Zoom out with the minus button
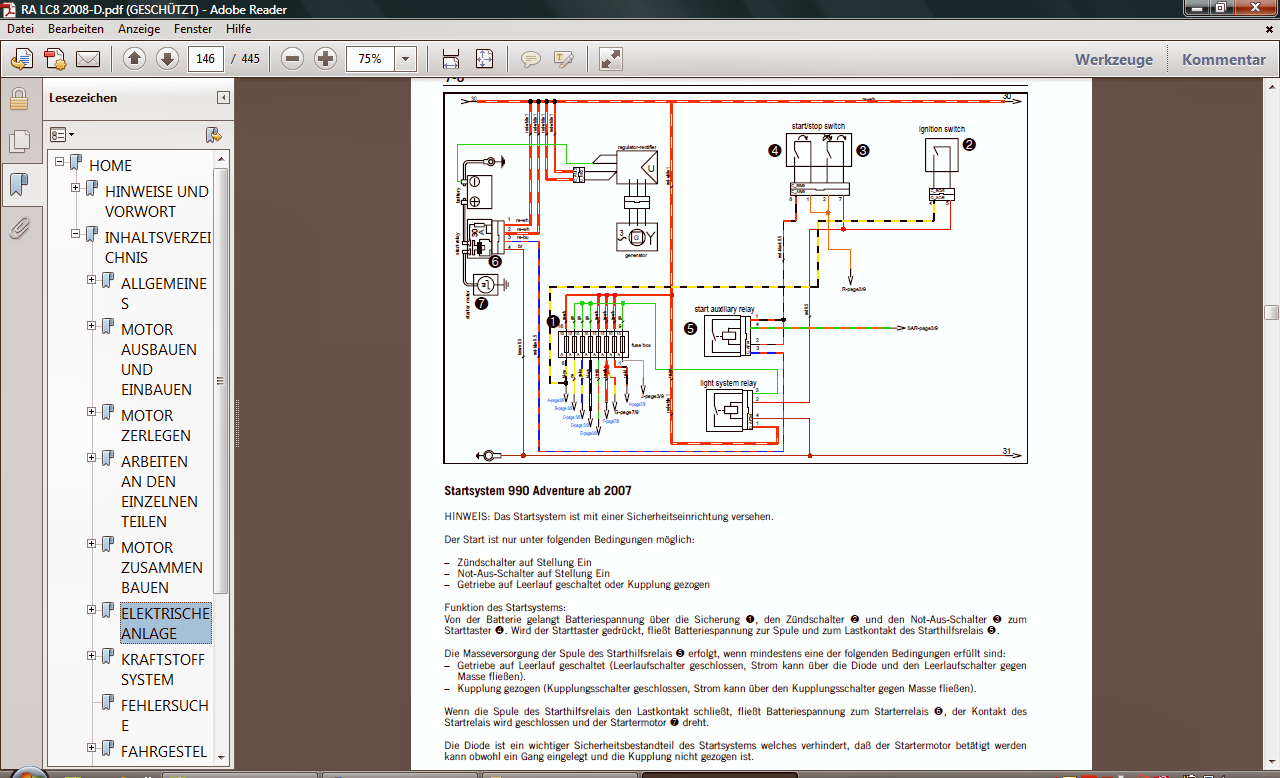Screen dimensions: 1280x778 [292, 59]
